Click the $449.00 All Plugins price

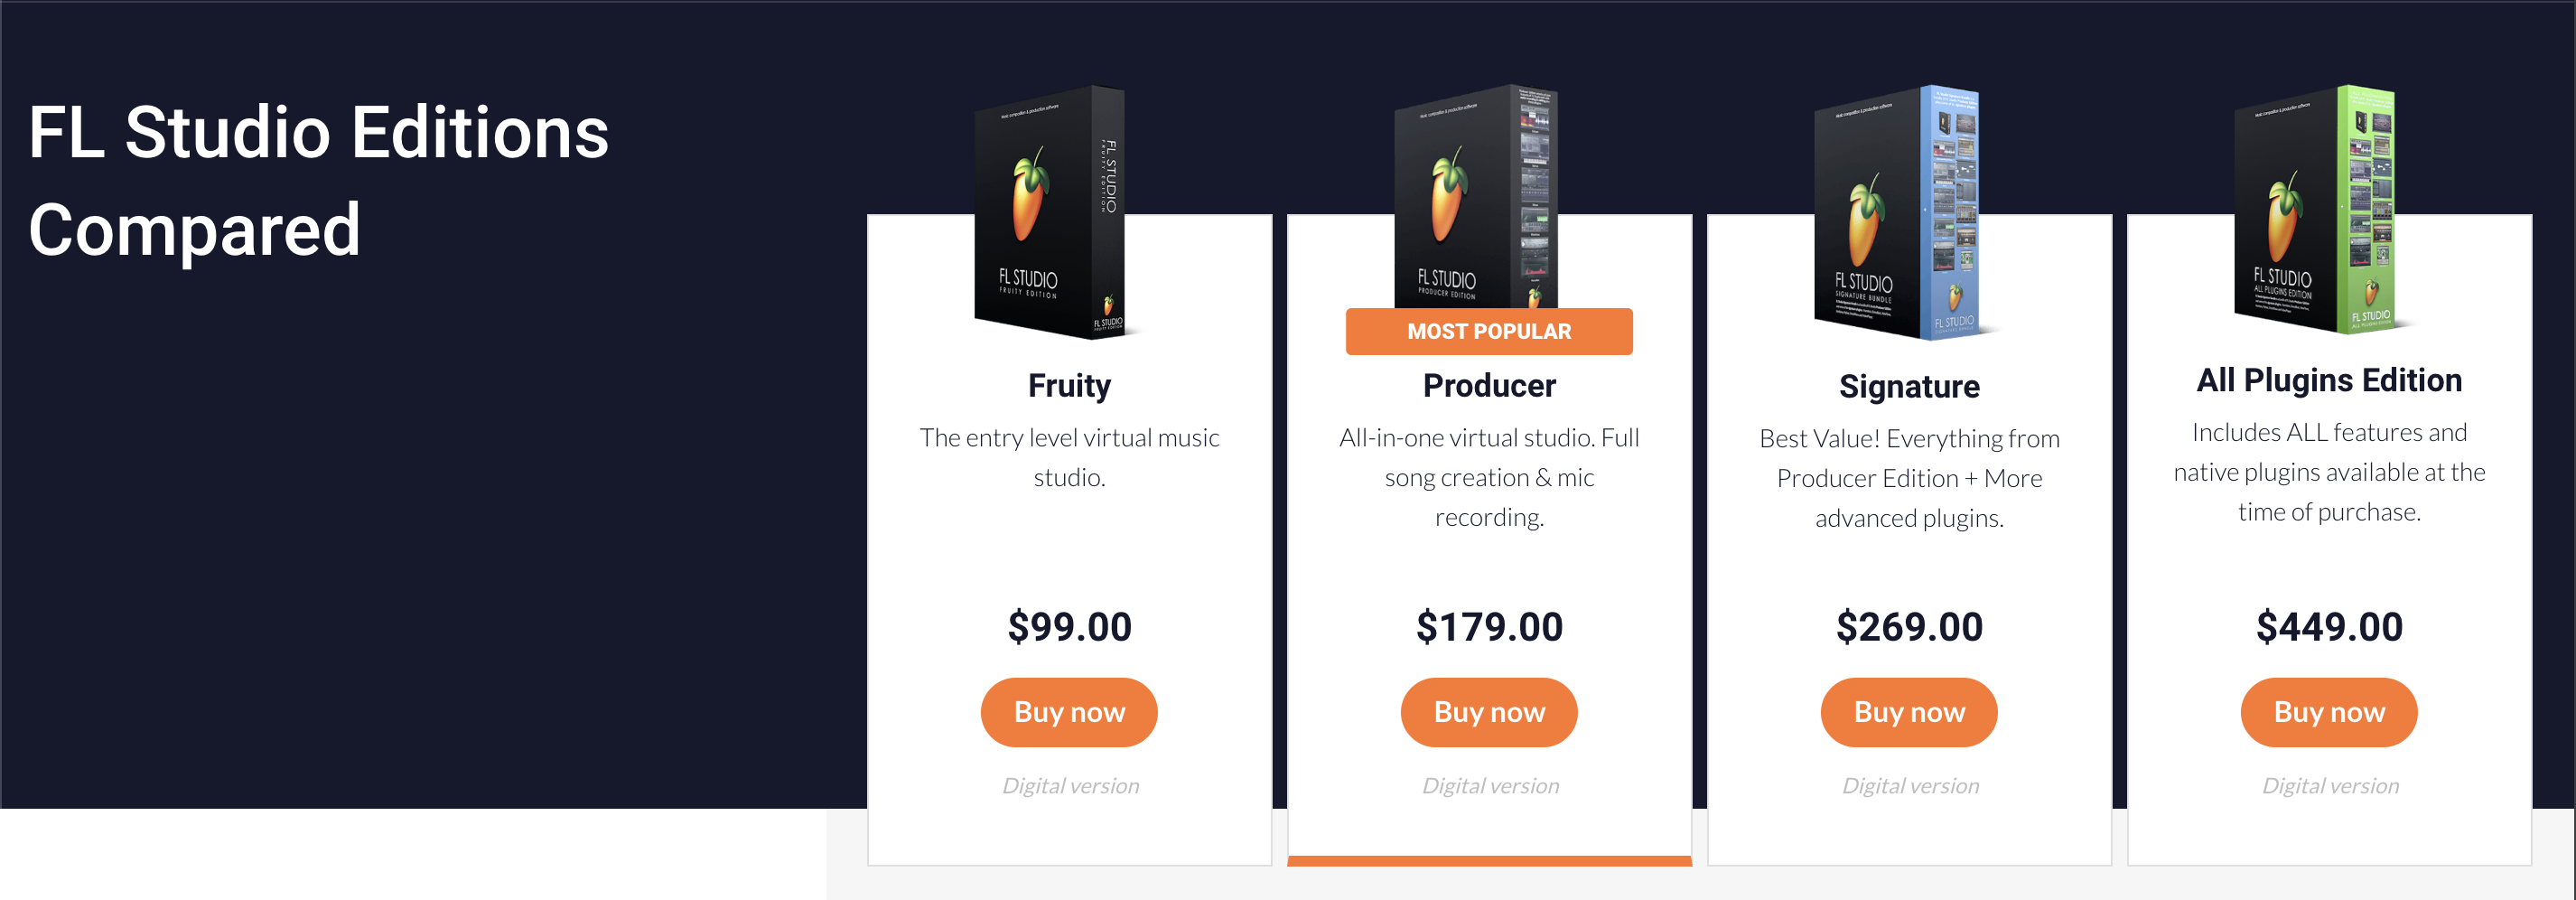2328,627
